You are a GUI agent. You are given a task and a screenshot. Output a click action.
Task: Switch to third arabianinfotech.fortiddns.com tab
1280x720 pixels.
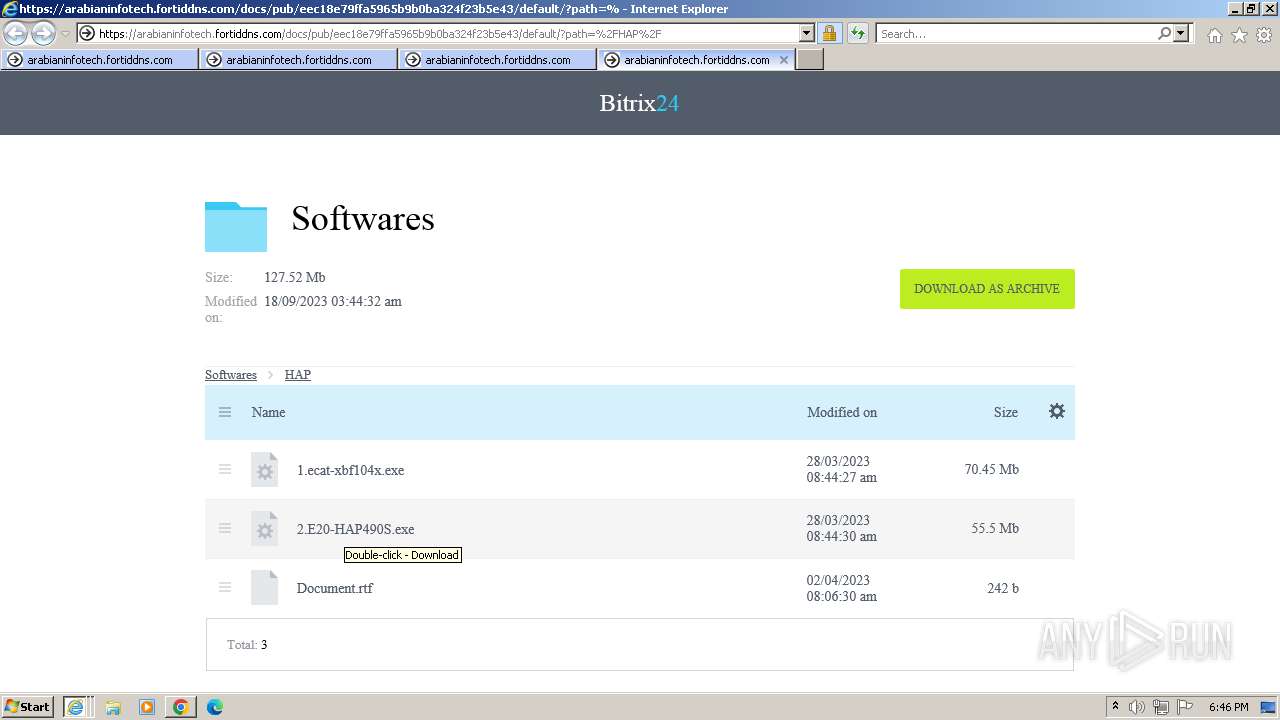pyautogui.click(x=497, y=60)
